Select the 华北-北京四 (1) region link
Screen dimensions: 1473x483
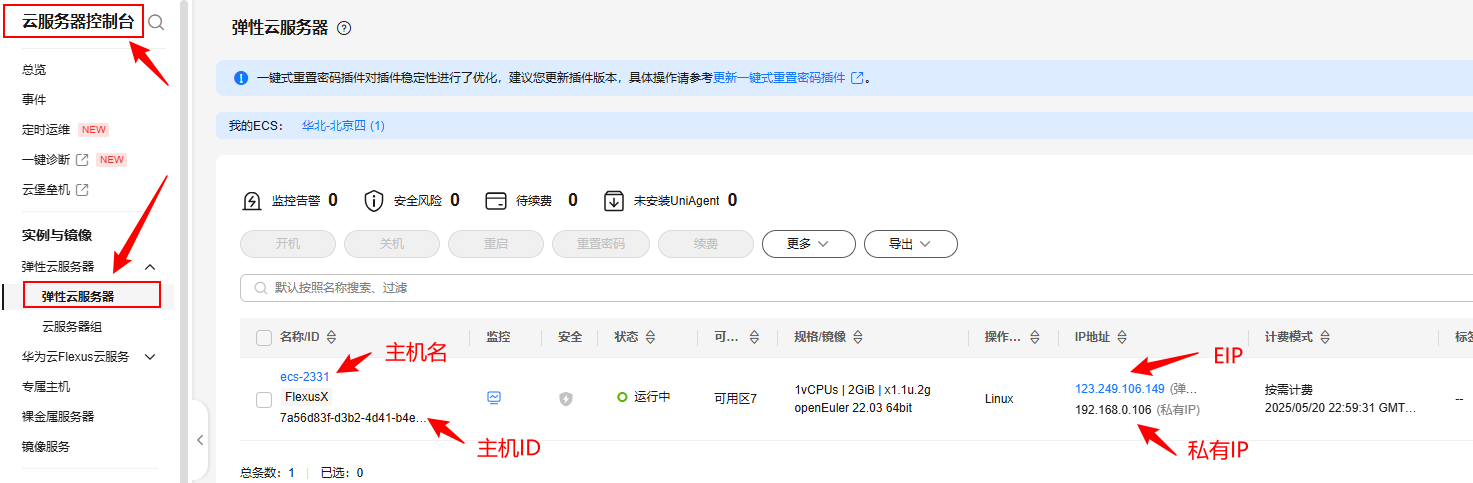(x=343, y=126)
